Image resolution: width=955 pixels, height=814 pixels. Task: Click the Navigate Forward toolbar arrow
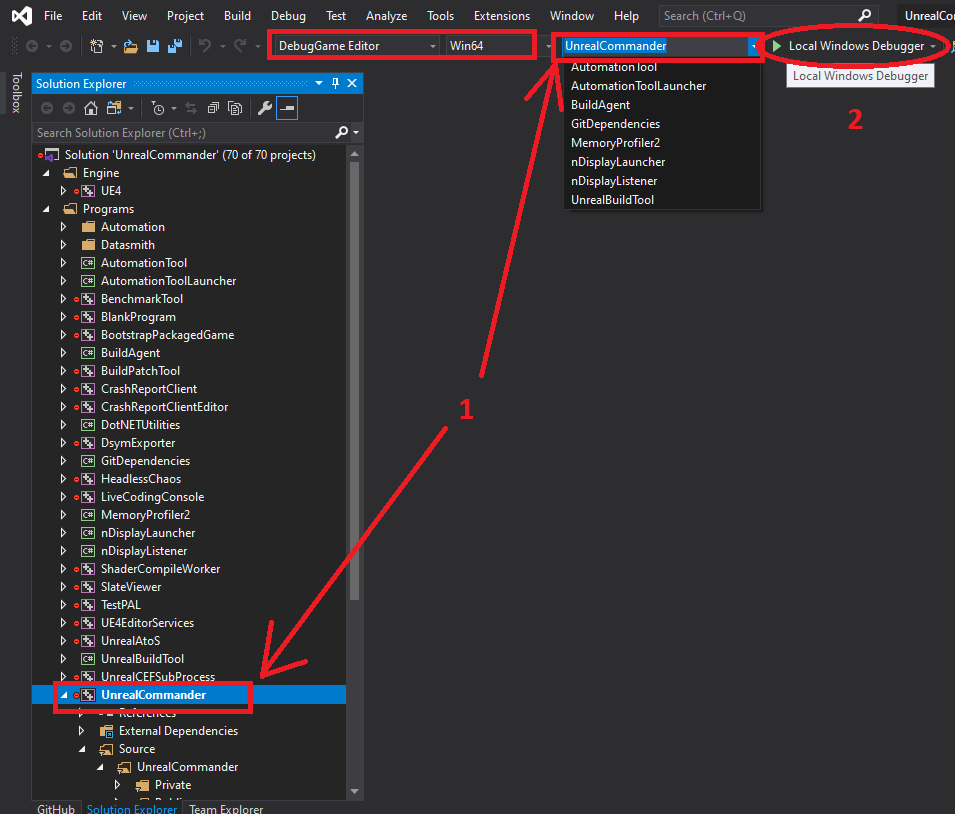click(66, 46)
